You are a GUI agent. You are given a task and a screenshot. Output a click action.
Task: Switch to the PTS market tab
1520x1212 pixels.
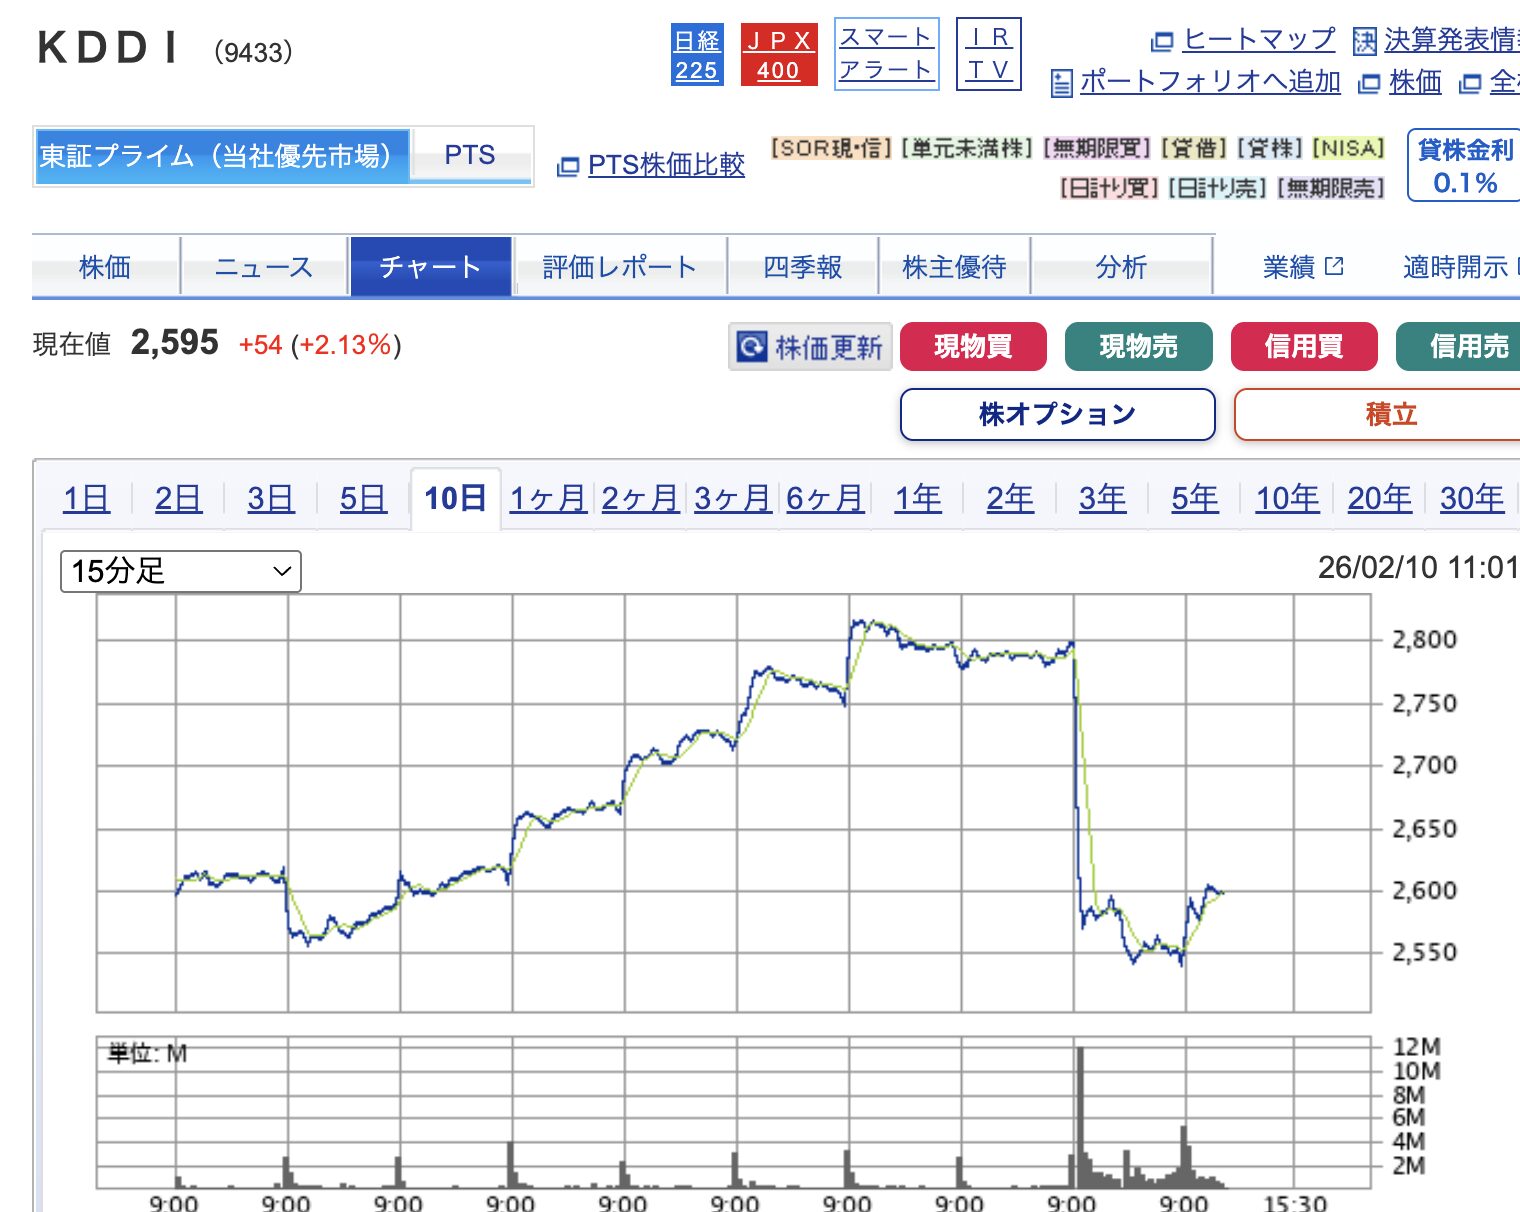click(470, 156)
